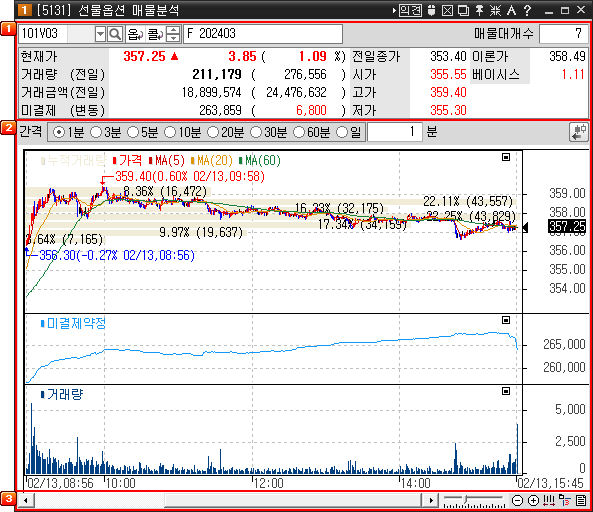This screenshot has height=512, width=593.
Task: Click the 매물대개수 input field
Action: click(x=563, y=34)
